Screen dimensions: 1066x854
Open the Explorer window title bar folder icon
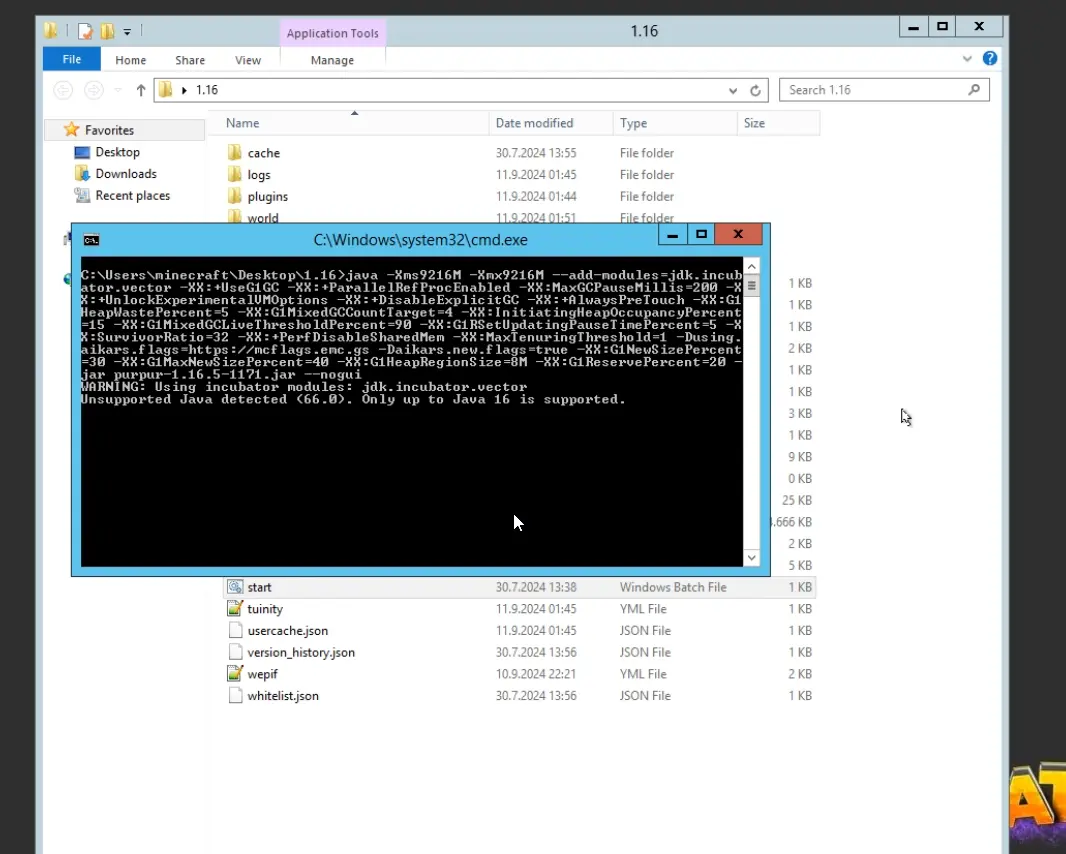click(x=51, y=31)
